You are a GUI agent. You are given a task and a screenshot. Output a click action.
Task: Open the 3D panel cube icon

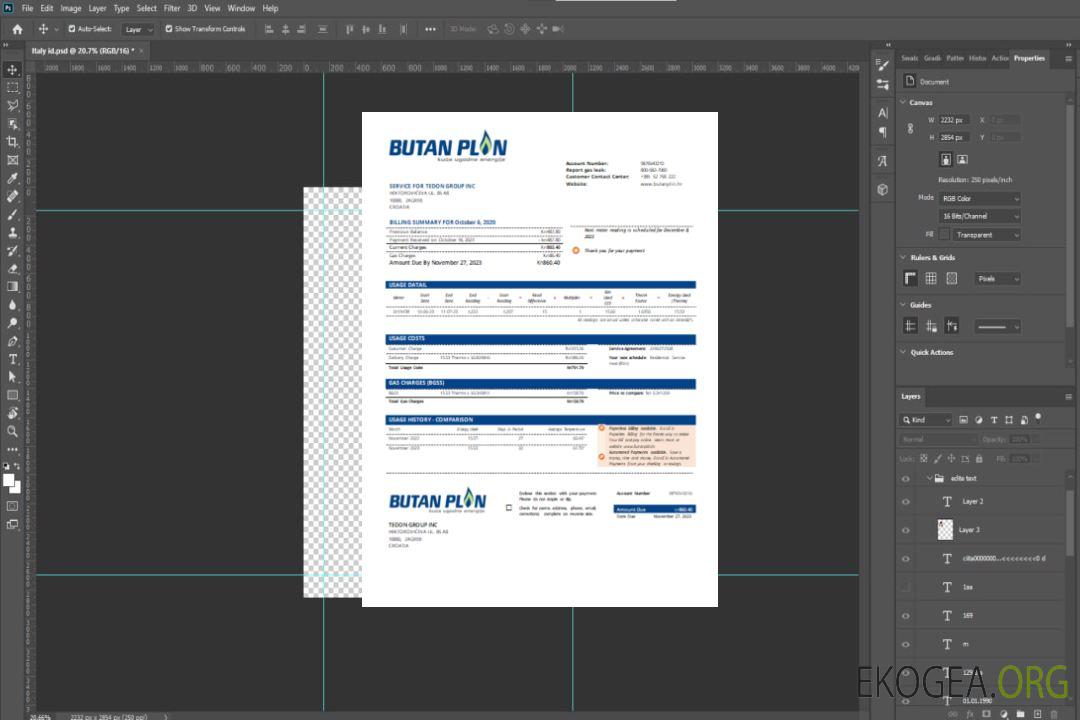[x=882, y=189]
